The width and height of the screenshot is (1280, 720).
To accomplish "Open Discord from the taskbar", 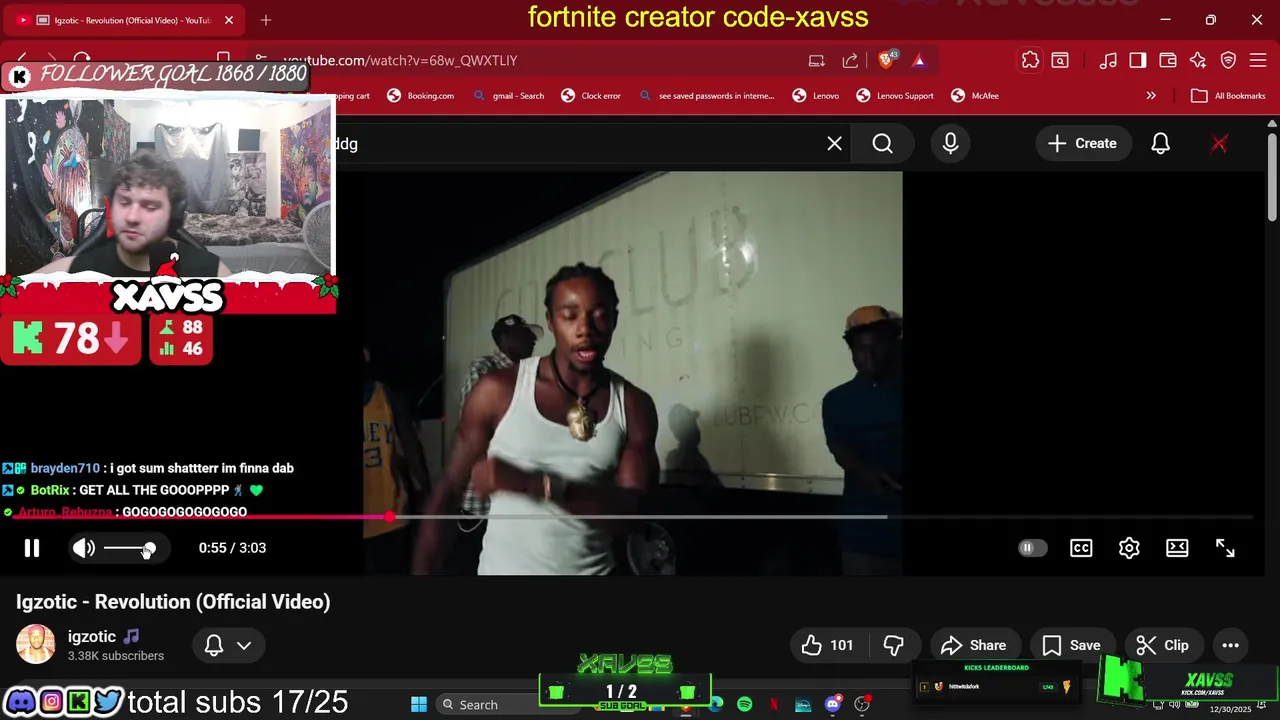I will coord(832,705).
